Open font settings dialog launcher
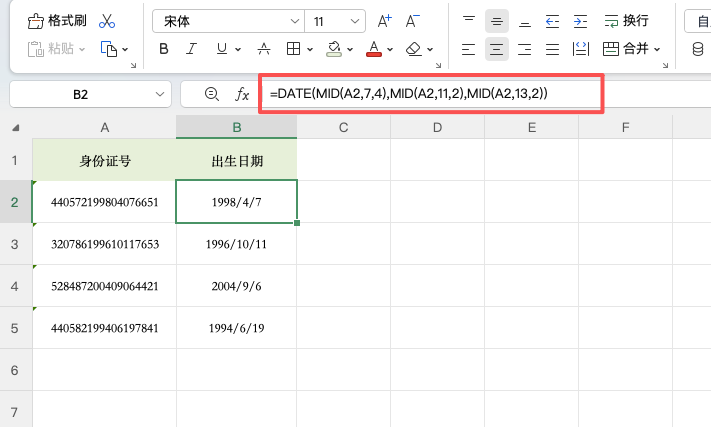 [x=438, y=66]
